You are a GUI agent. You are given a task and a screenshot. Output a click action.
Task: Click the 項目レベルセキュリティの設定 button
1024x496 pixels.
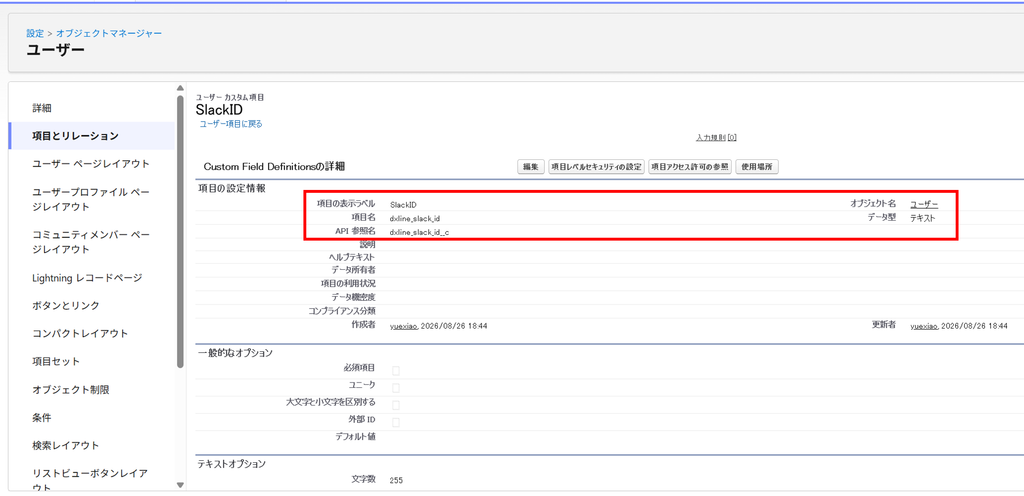click(596, 167)
